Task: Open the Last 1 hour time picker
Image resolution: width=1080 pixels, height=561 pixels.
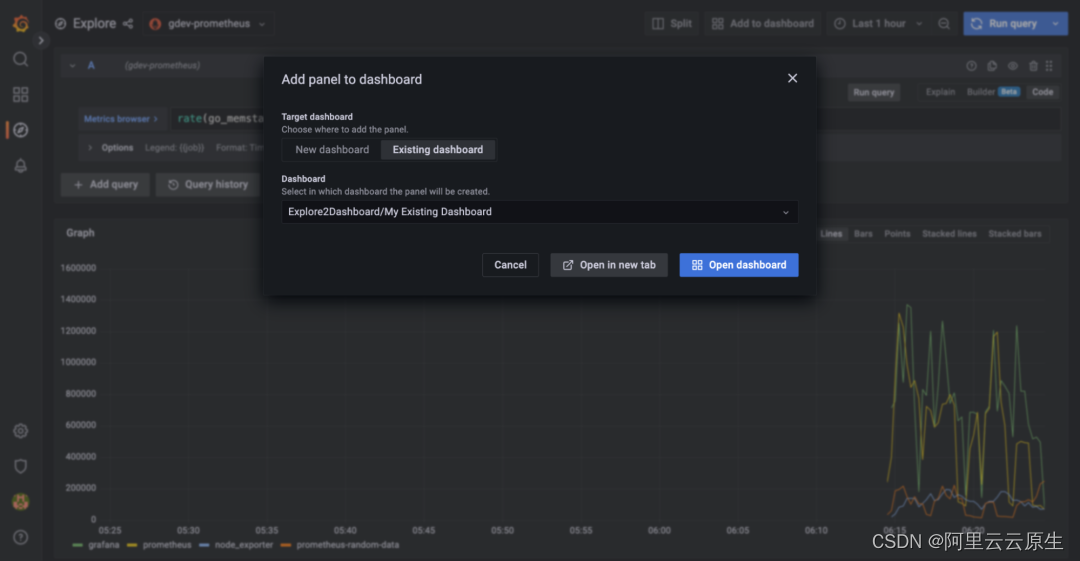Action: coord(878,23)
